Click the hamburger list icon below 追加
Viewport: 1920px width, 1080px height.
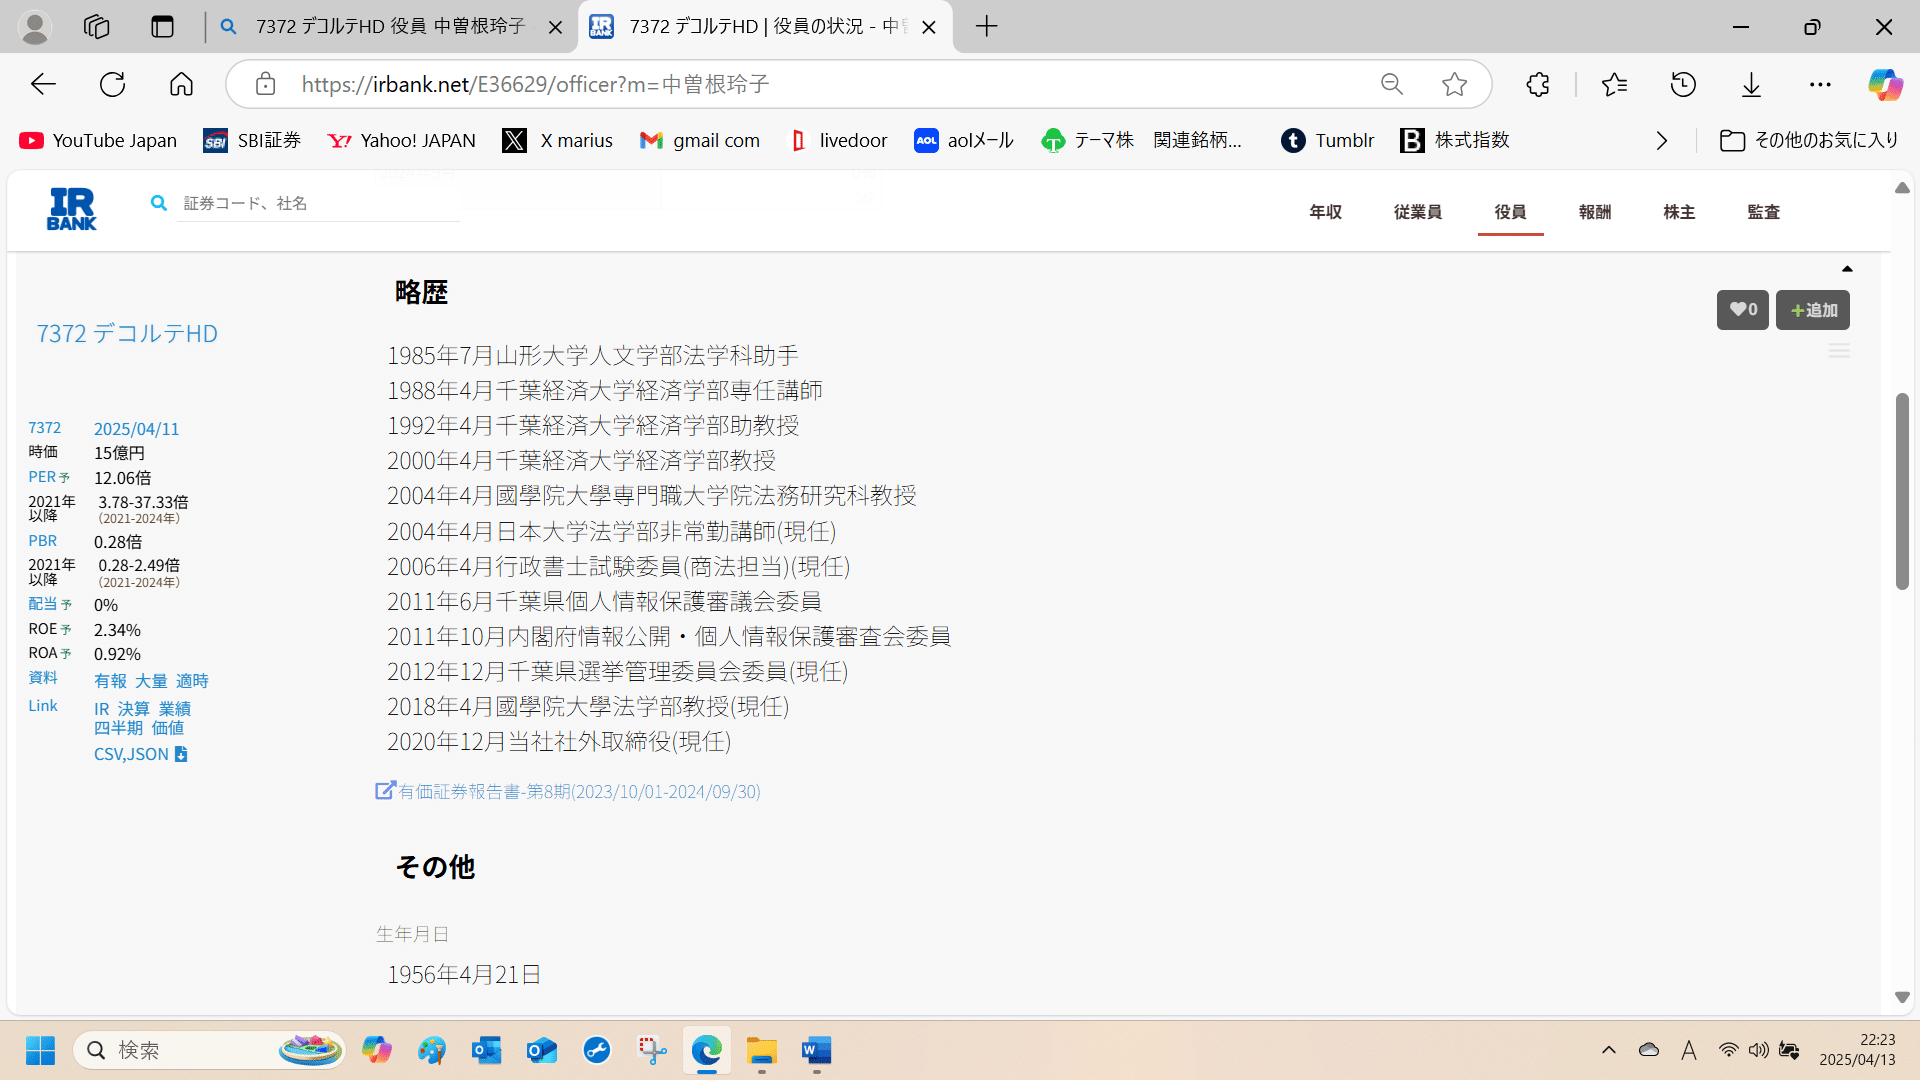[1839, 350]
